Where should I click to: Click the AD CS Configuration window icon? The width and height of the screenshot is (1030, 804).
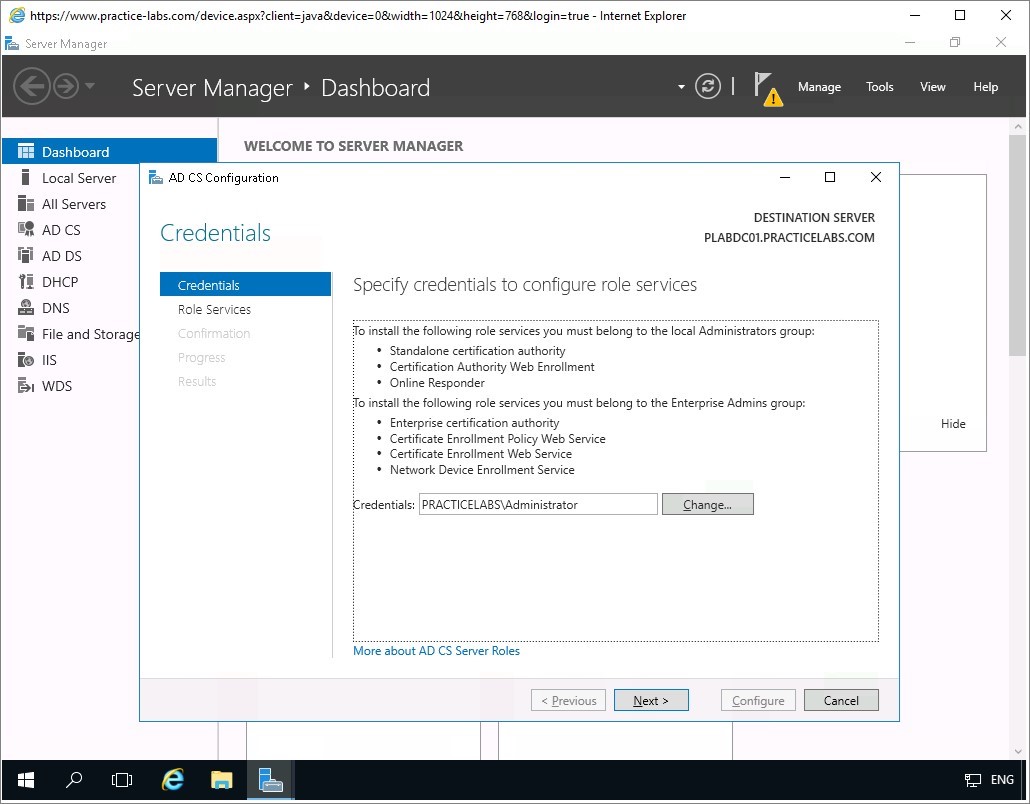click(x=156, y=177)
